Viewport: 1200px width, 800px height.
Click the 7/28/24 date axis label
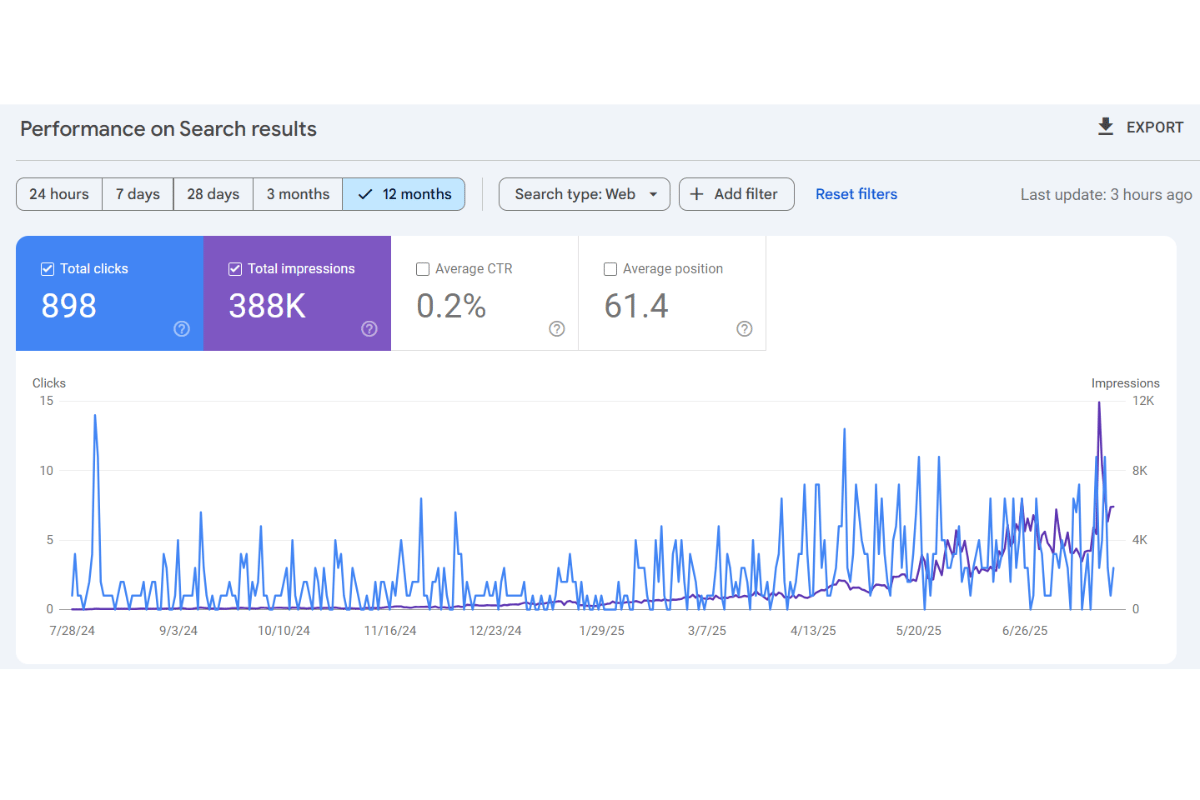71,631
